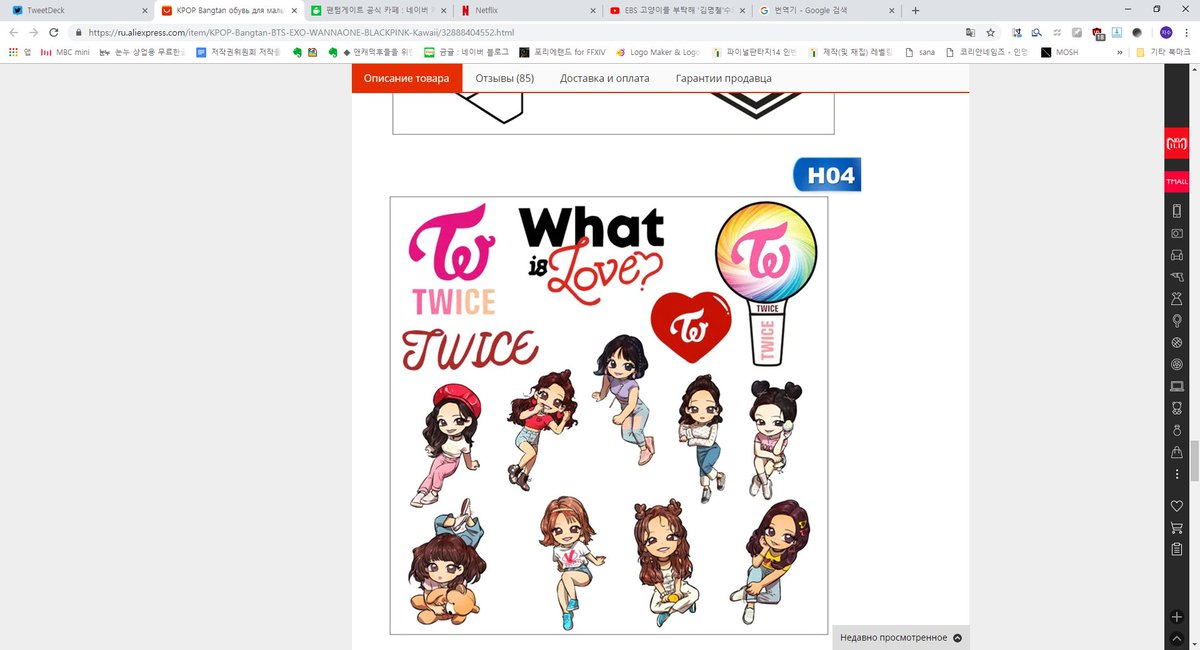
Task: Open the 포리에랜드 for FFXIV bookmark
Action: point(562,52)
